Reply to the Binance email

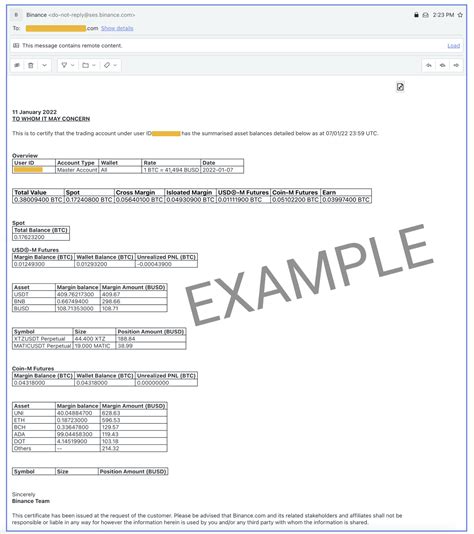429,65
